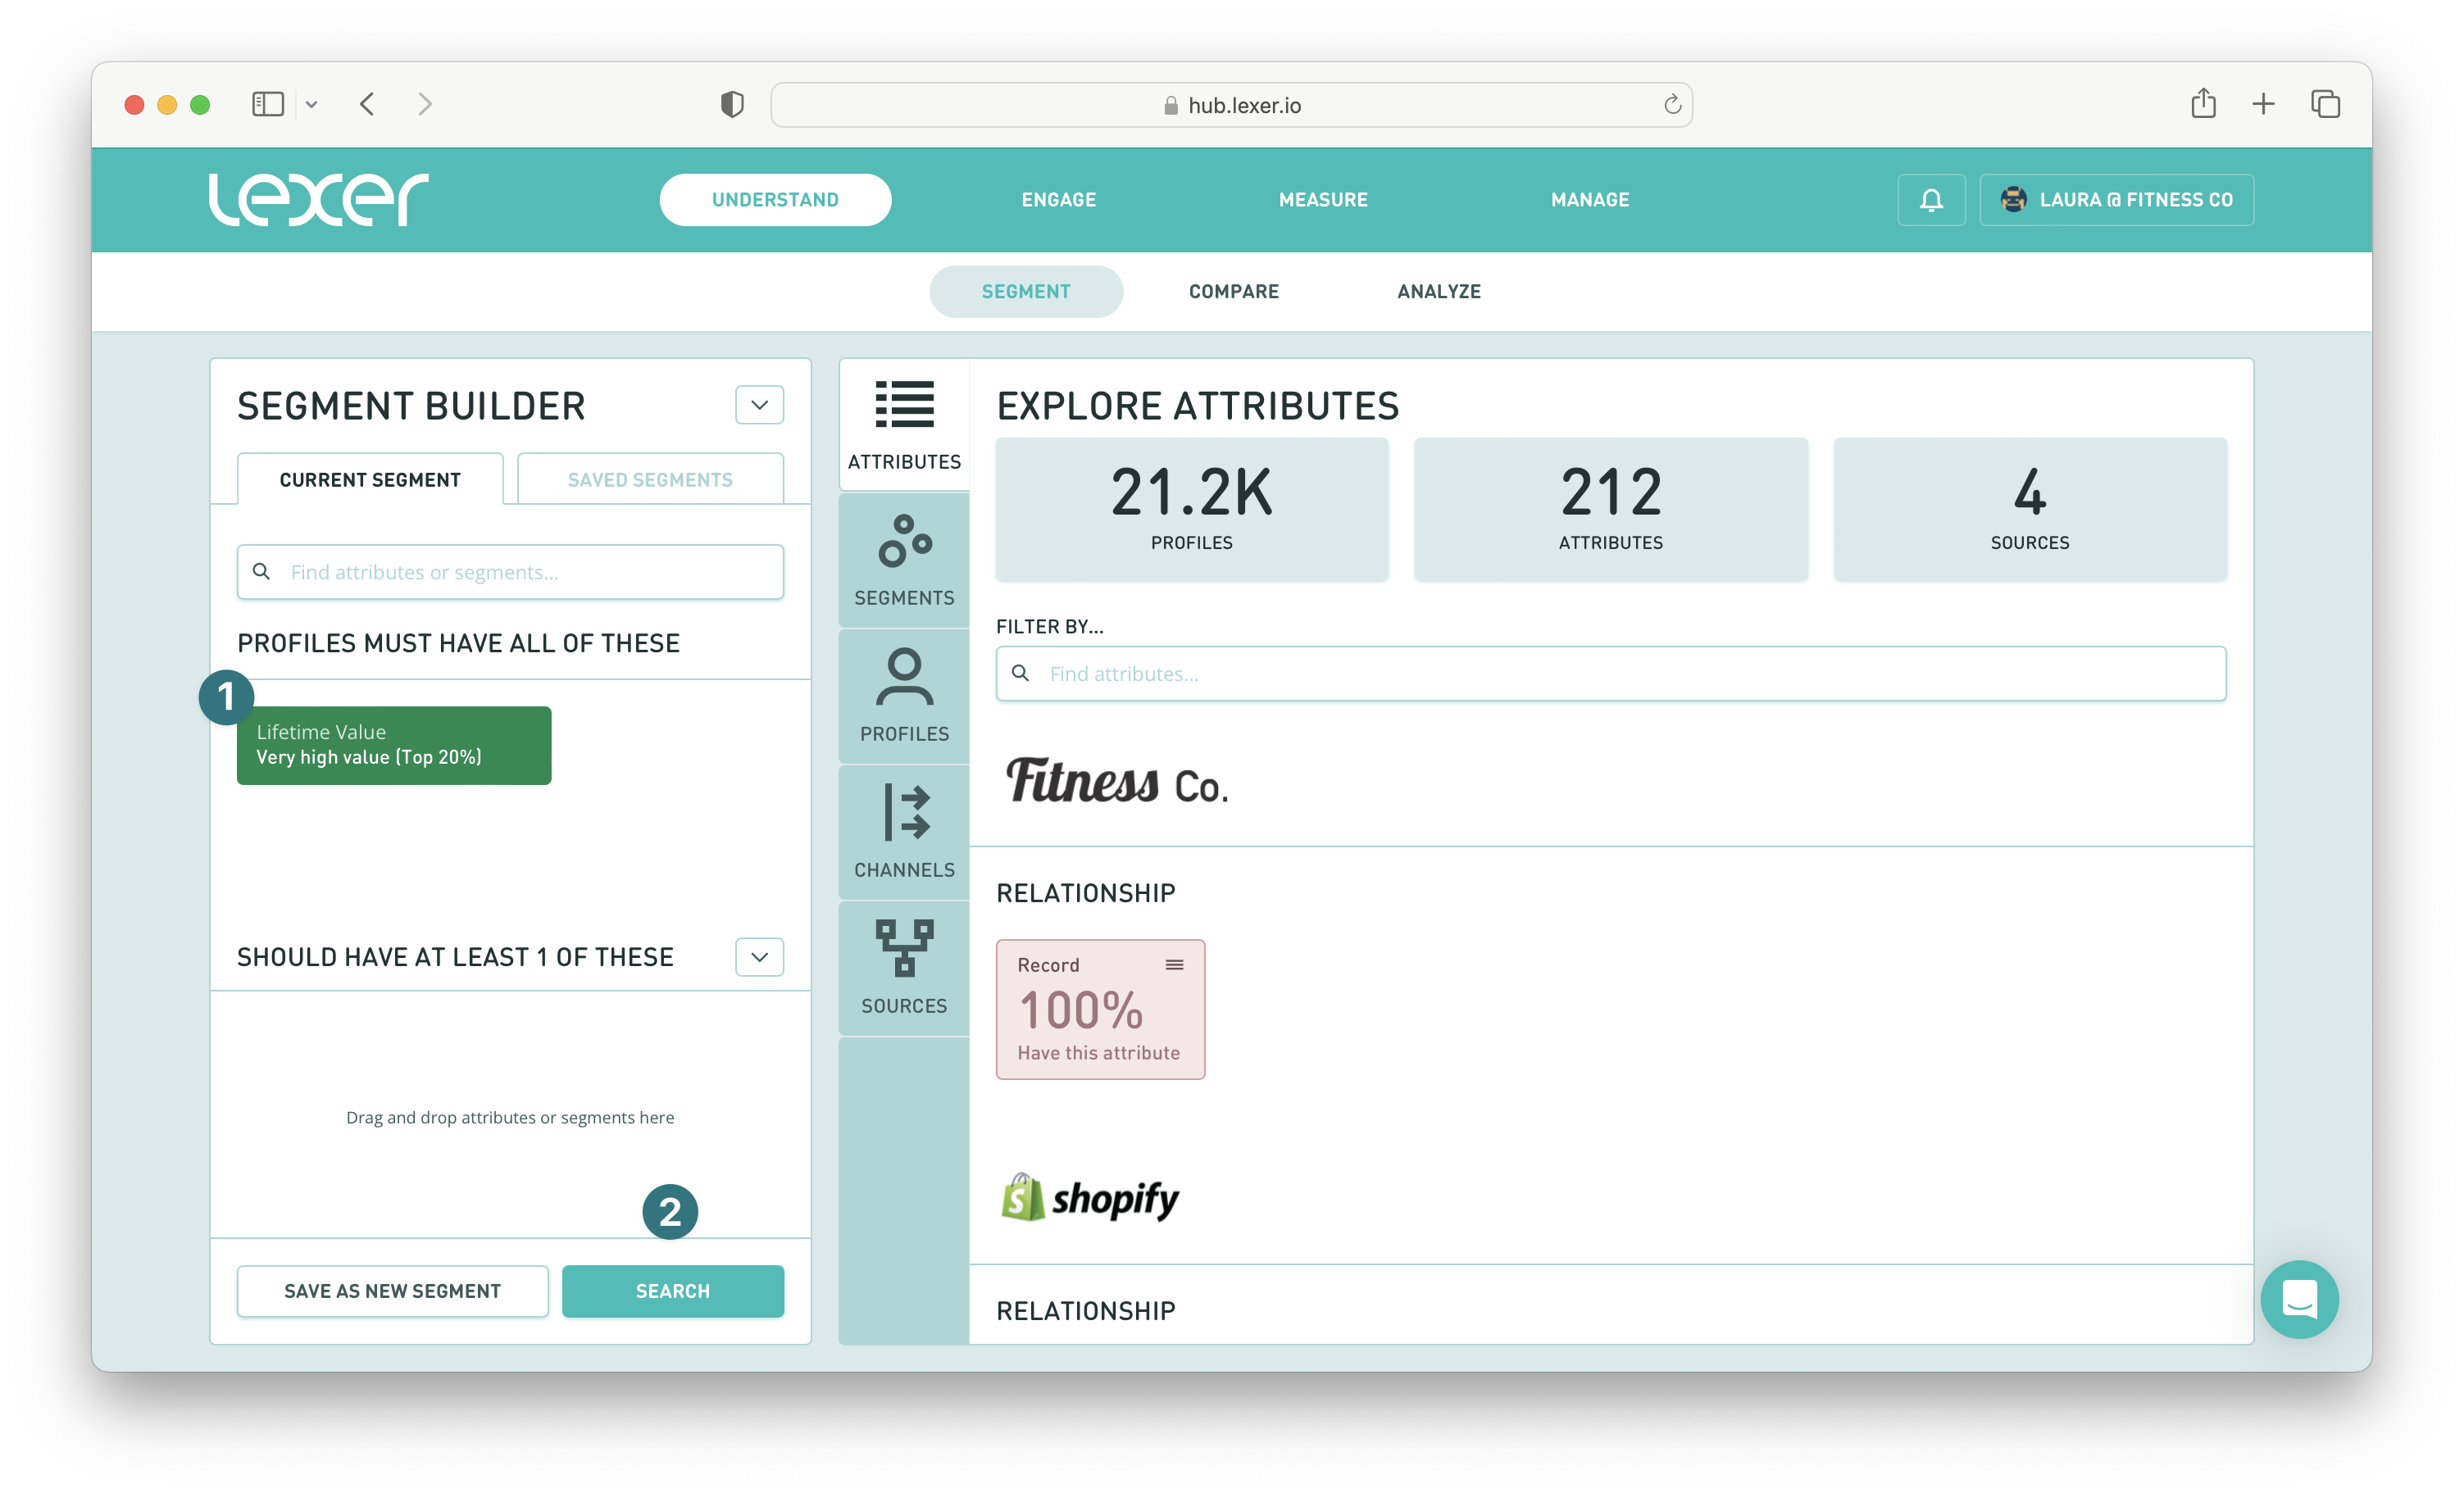Open the notifications bell
This screenshot has width=2464, height=1493.
tap(1931, 200)
